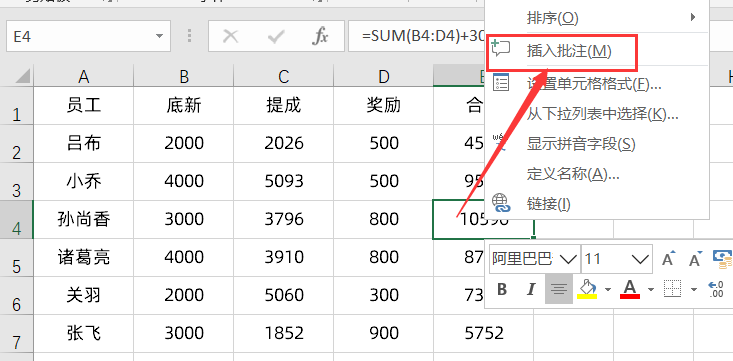Select cell containing 吕布
This screenshot has width=733, height=361.
84,143
